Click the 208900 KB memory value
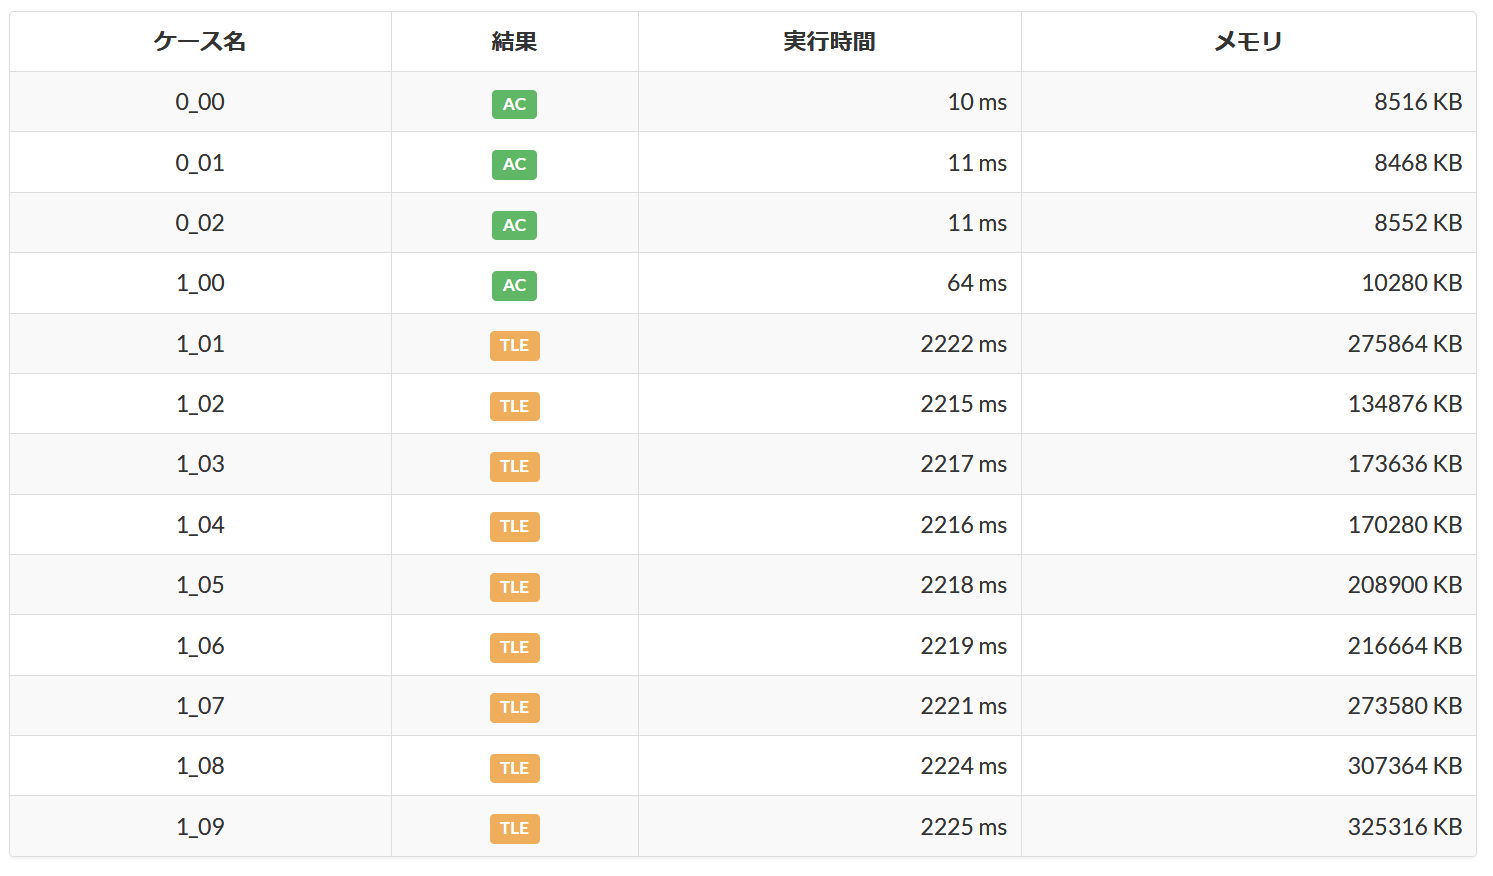 pos(1405,585)
